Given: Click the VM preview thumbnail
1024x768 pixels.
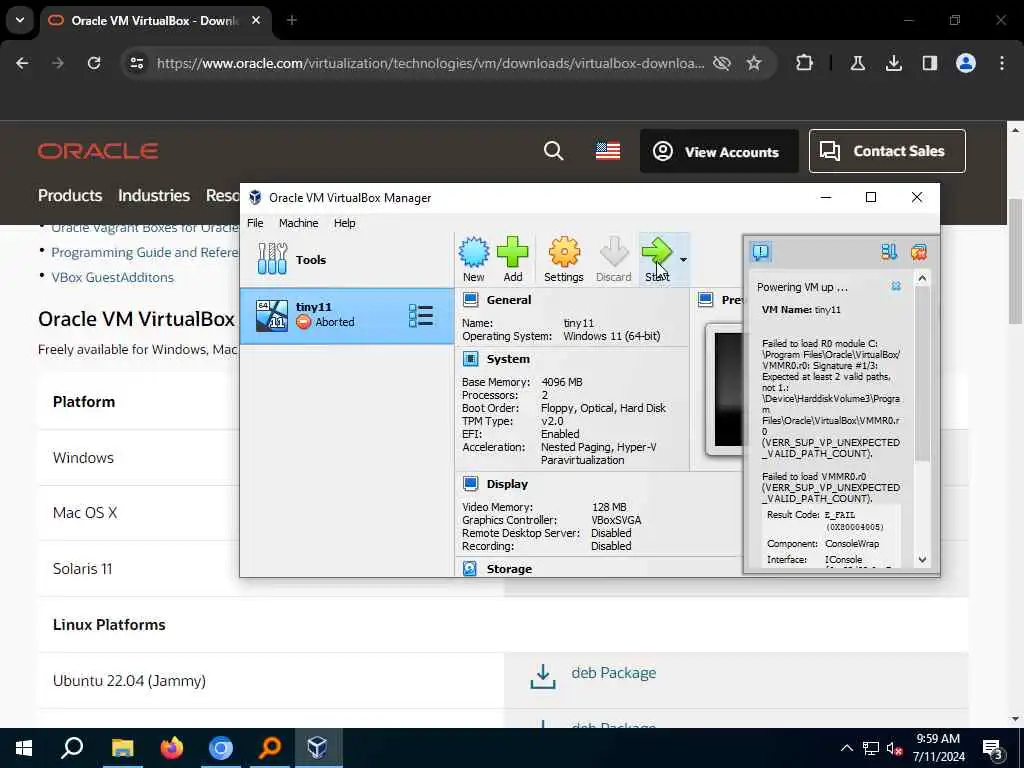Looking at the screenshot, I should (726, 389).
